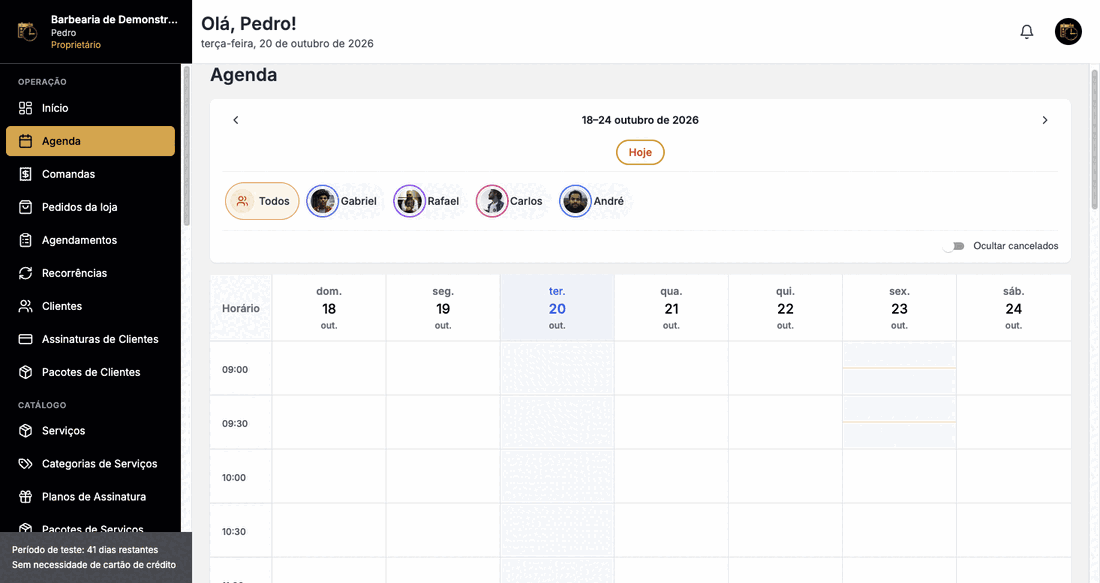
Task: Select the Todos barbers filter
Action: tap(262, 201)
